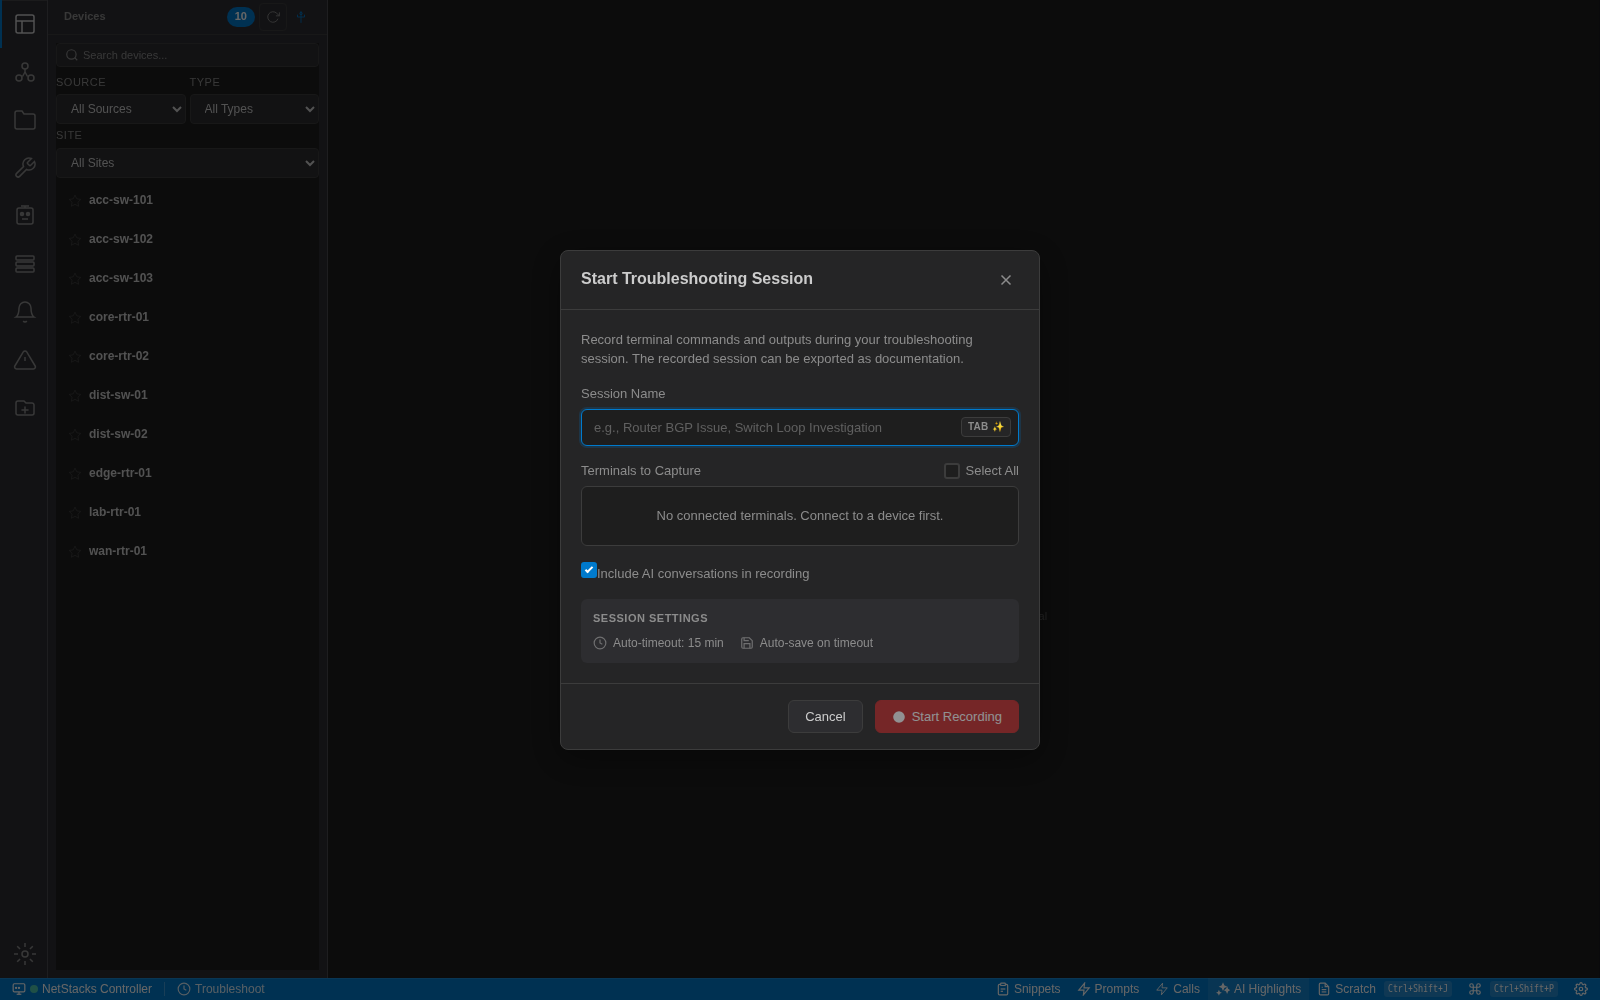Click the TAB AI suggest button

point(986,427)
